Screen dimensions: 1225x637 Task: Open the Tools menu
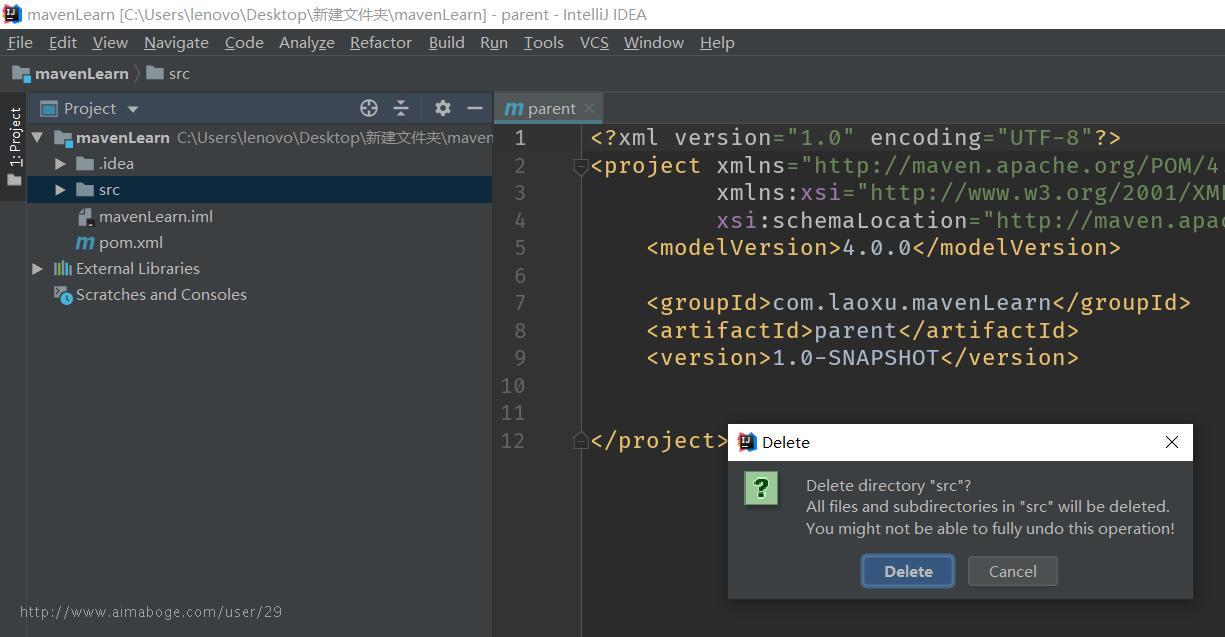544,42
